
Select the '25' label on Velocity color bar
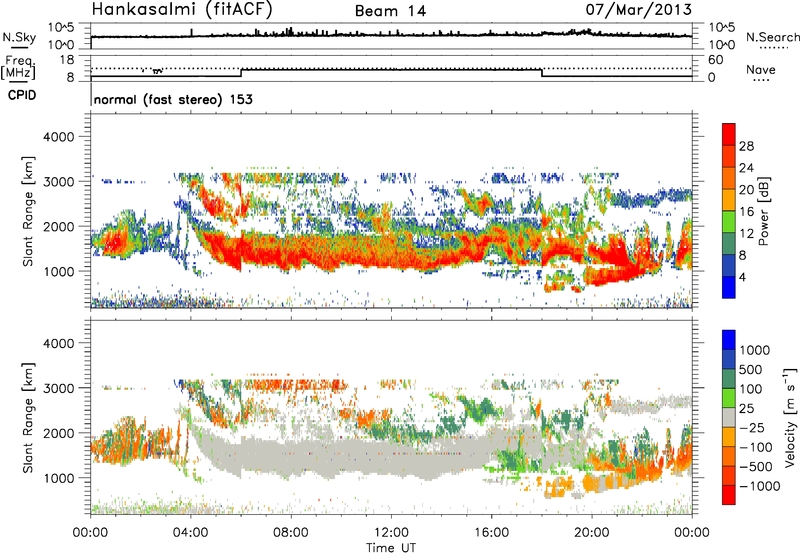pyautogui.click(x=746, y=408)
